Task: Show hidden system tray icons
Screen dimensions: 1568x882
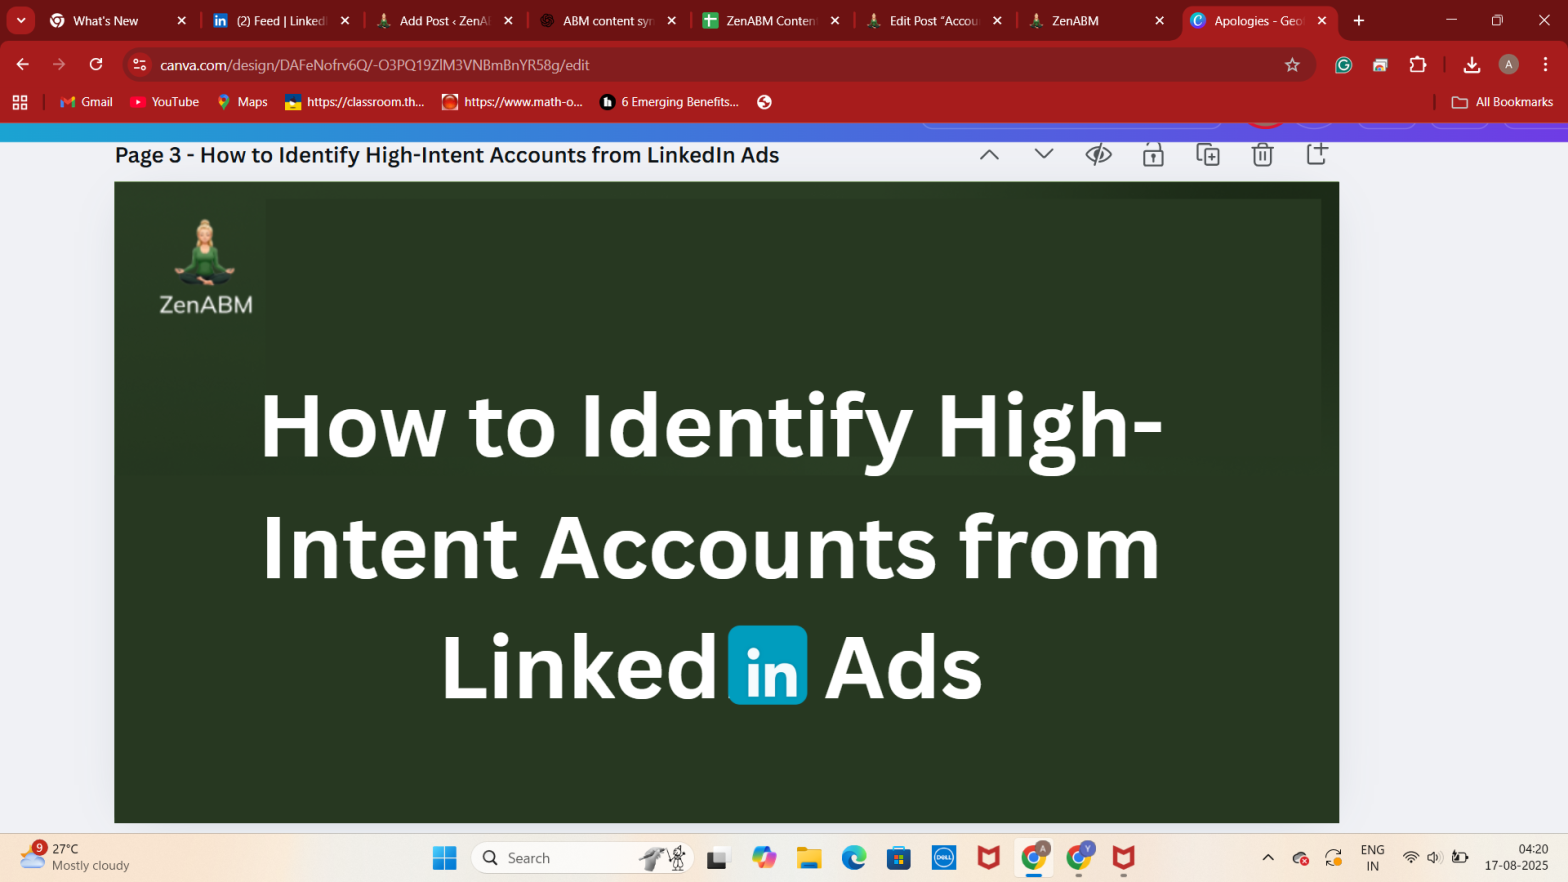Action: (1268, 858)
